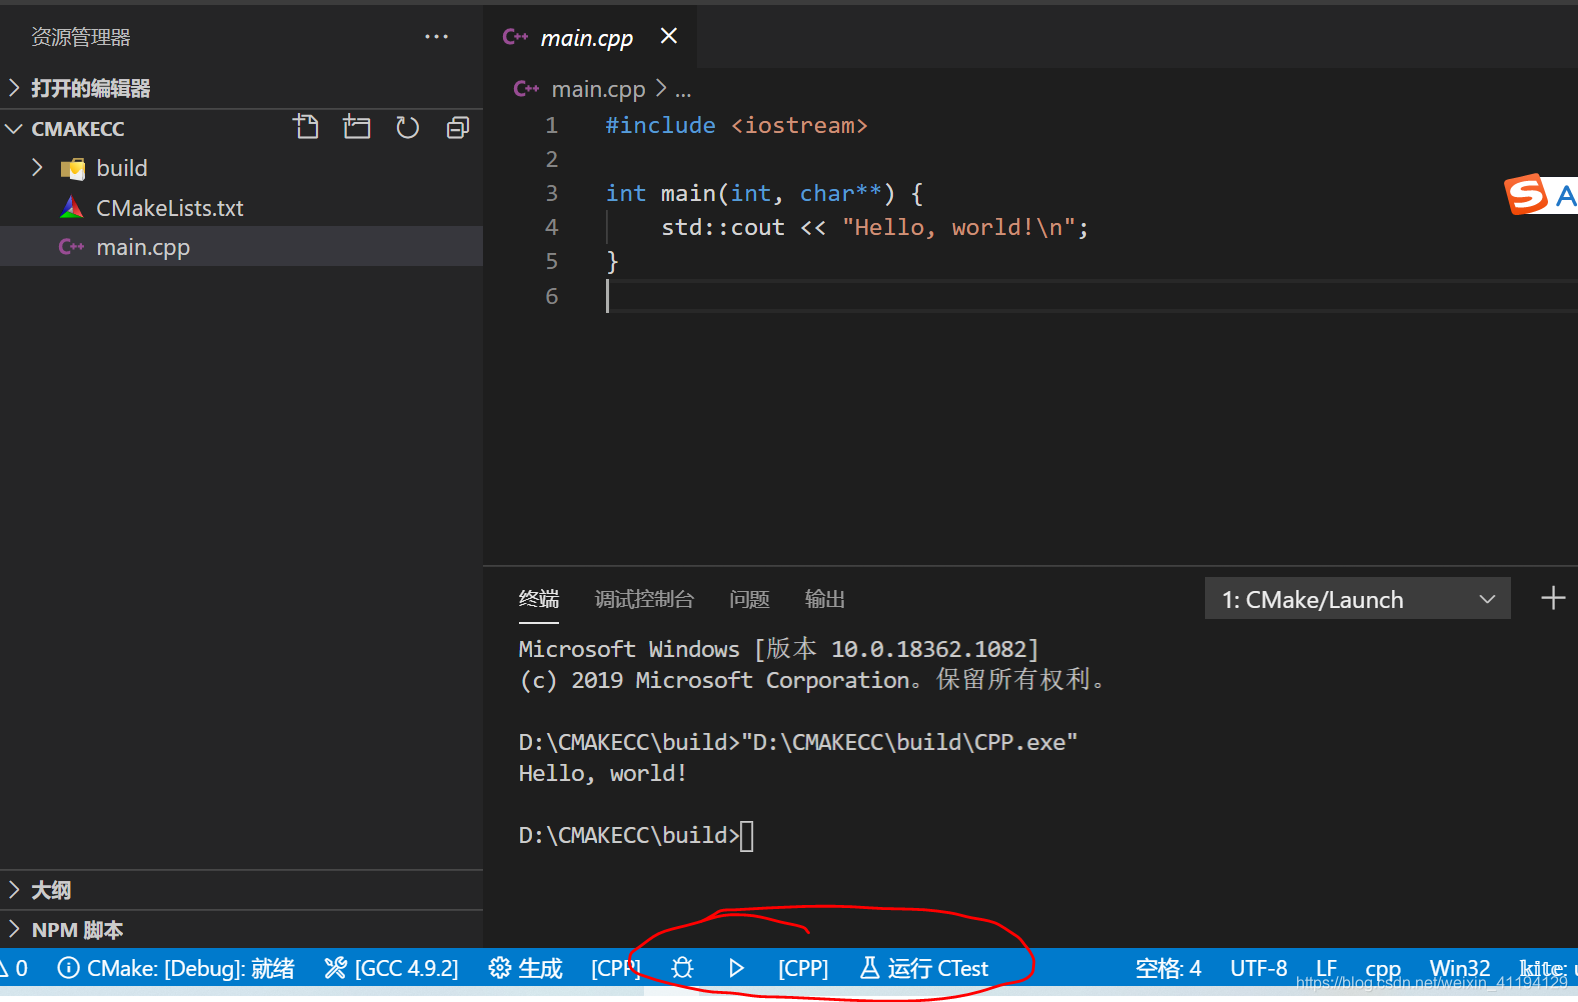Switch to the 终端 terminal tab

(539, 599)
